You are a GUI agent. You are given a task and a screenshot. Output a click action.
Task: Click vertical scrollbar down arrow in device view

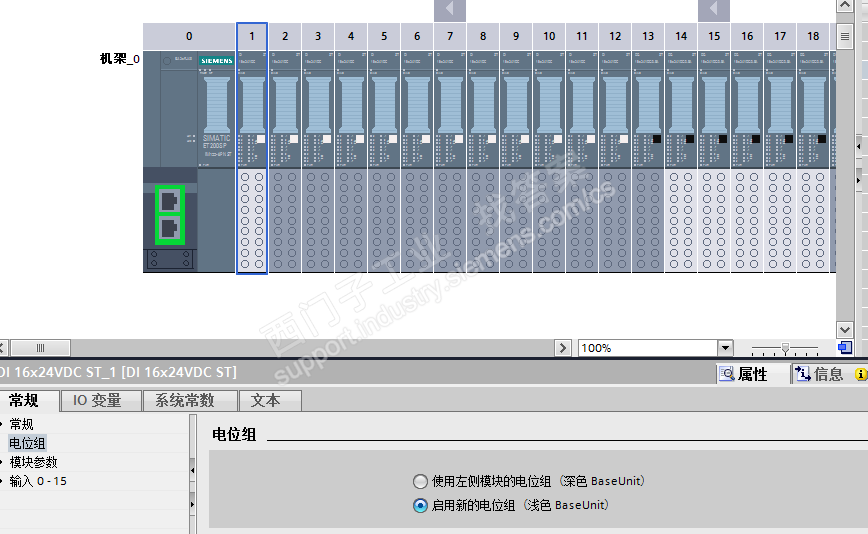[845, 330]
